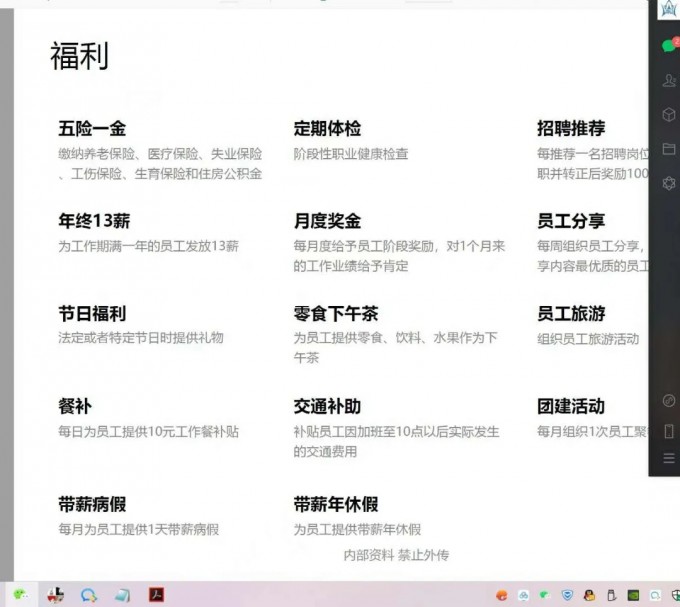Open WeChat chats icon with unread badge

click(669, 45)
